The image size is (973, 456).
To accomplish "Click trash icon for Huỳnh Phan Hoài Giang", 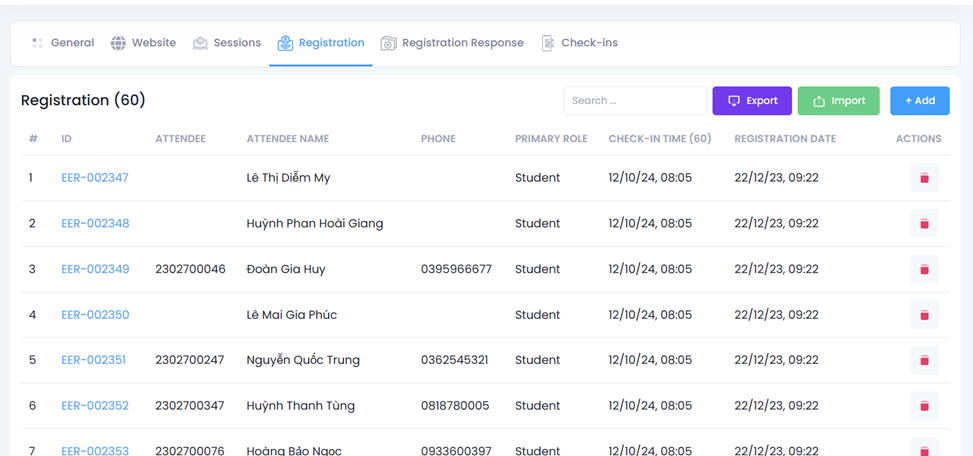I will [x=923, y=224].
